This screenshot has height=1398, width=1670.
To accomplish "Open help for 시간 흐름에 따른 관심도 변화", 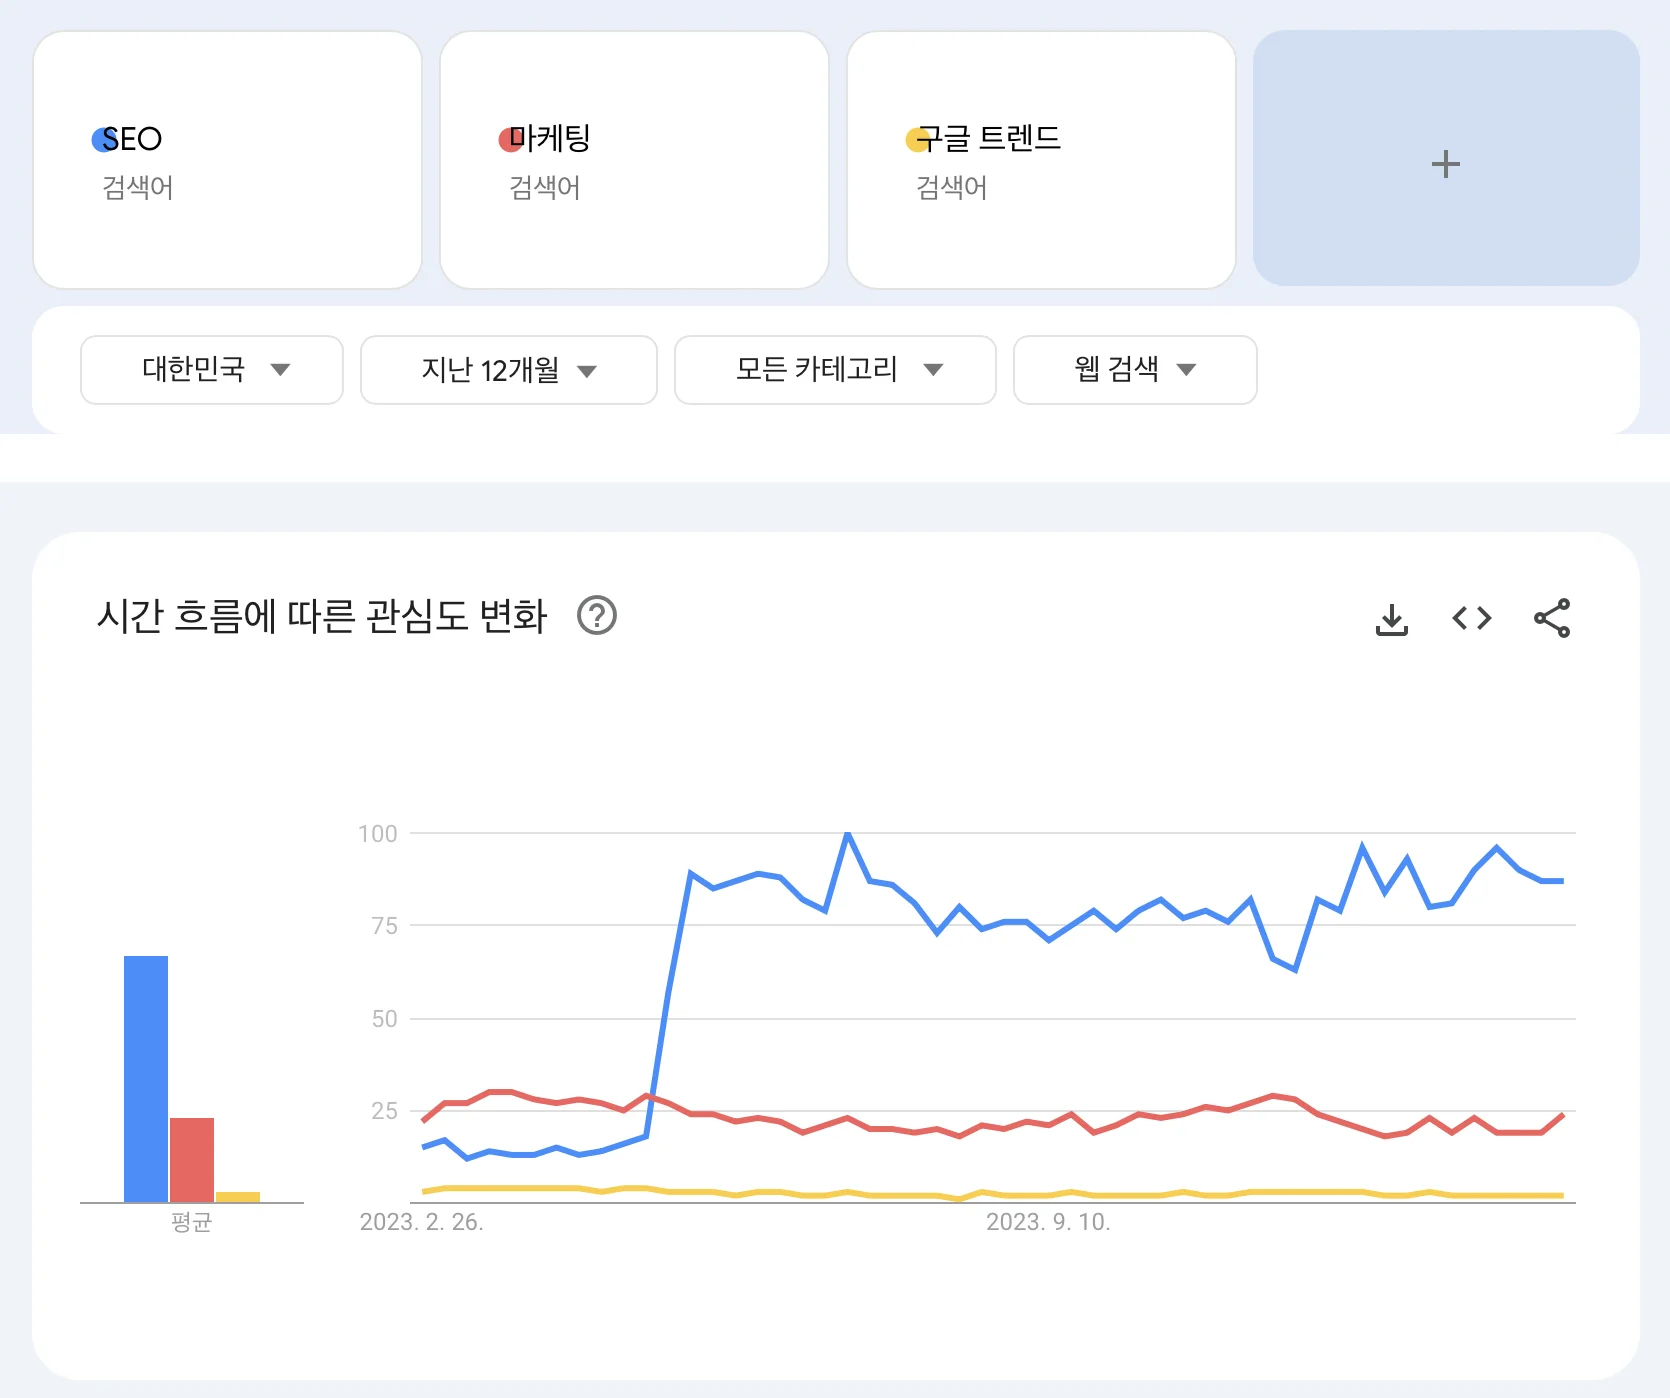I will click(x=597, y=617).
